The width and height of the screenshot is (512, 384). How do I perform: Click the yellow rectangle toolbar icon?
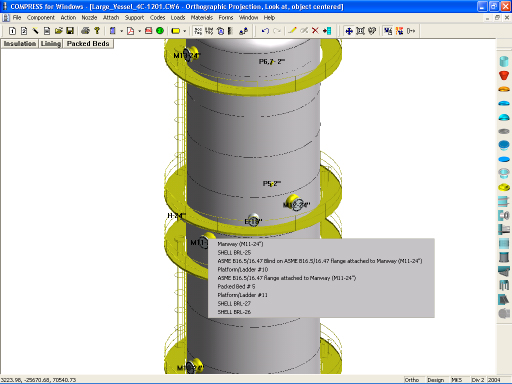point(175,31)
